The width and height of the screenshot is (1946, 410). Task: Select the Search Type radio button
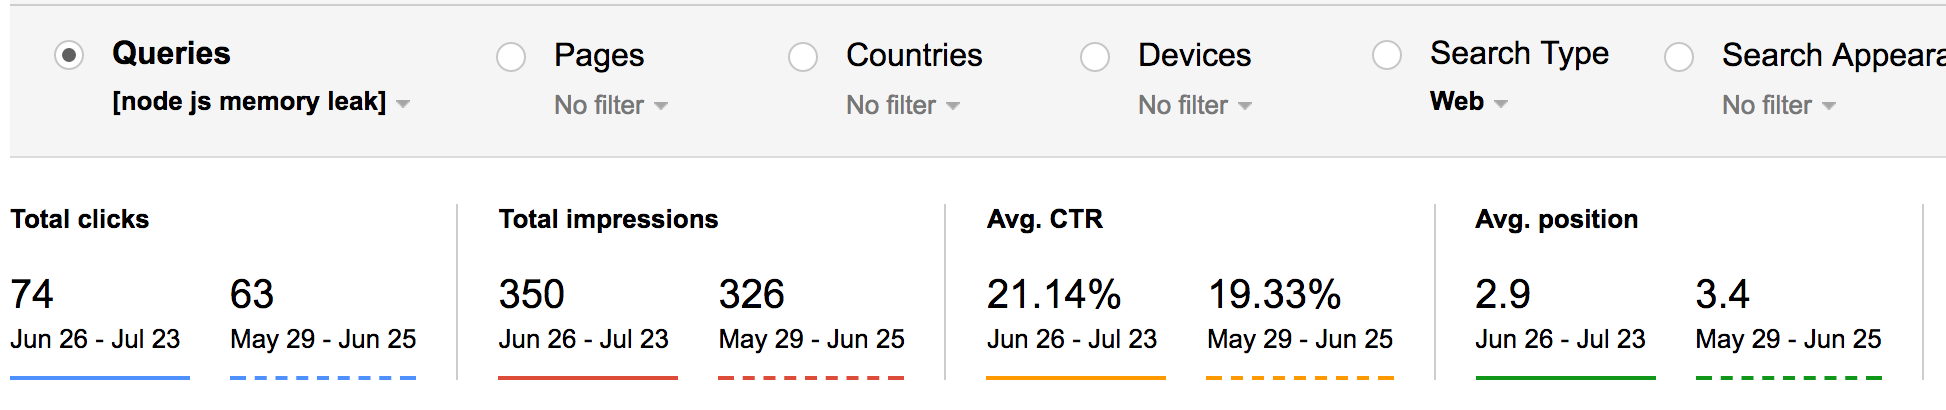click(x=1387, y=55)
